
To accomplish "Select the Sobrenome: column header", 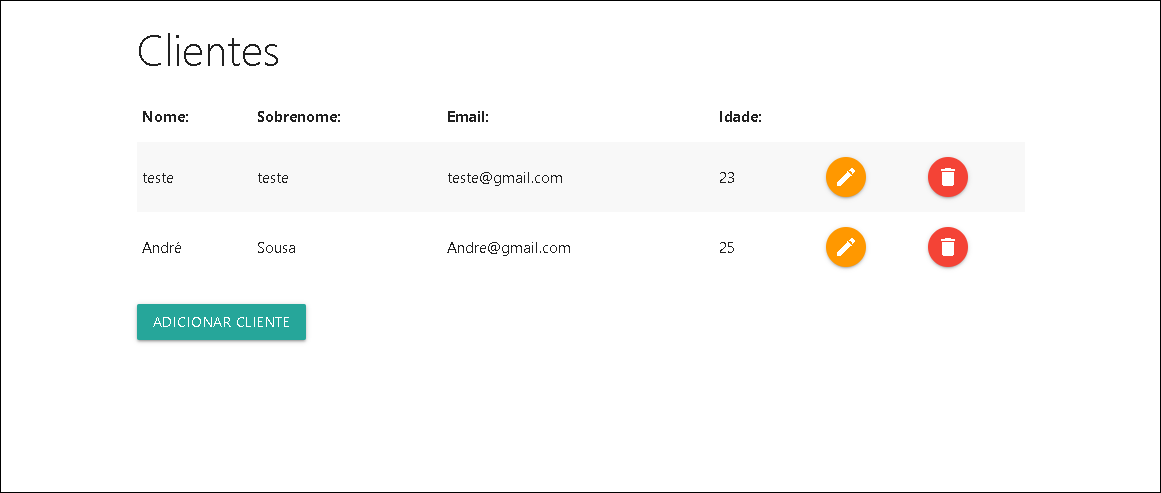I will pos(298,117).
